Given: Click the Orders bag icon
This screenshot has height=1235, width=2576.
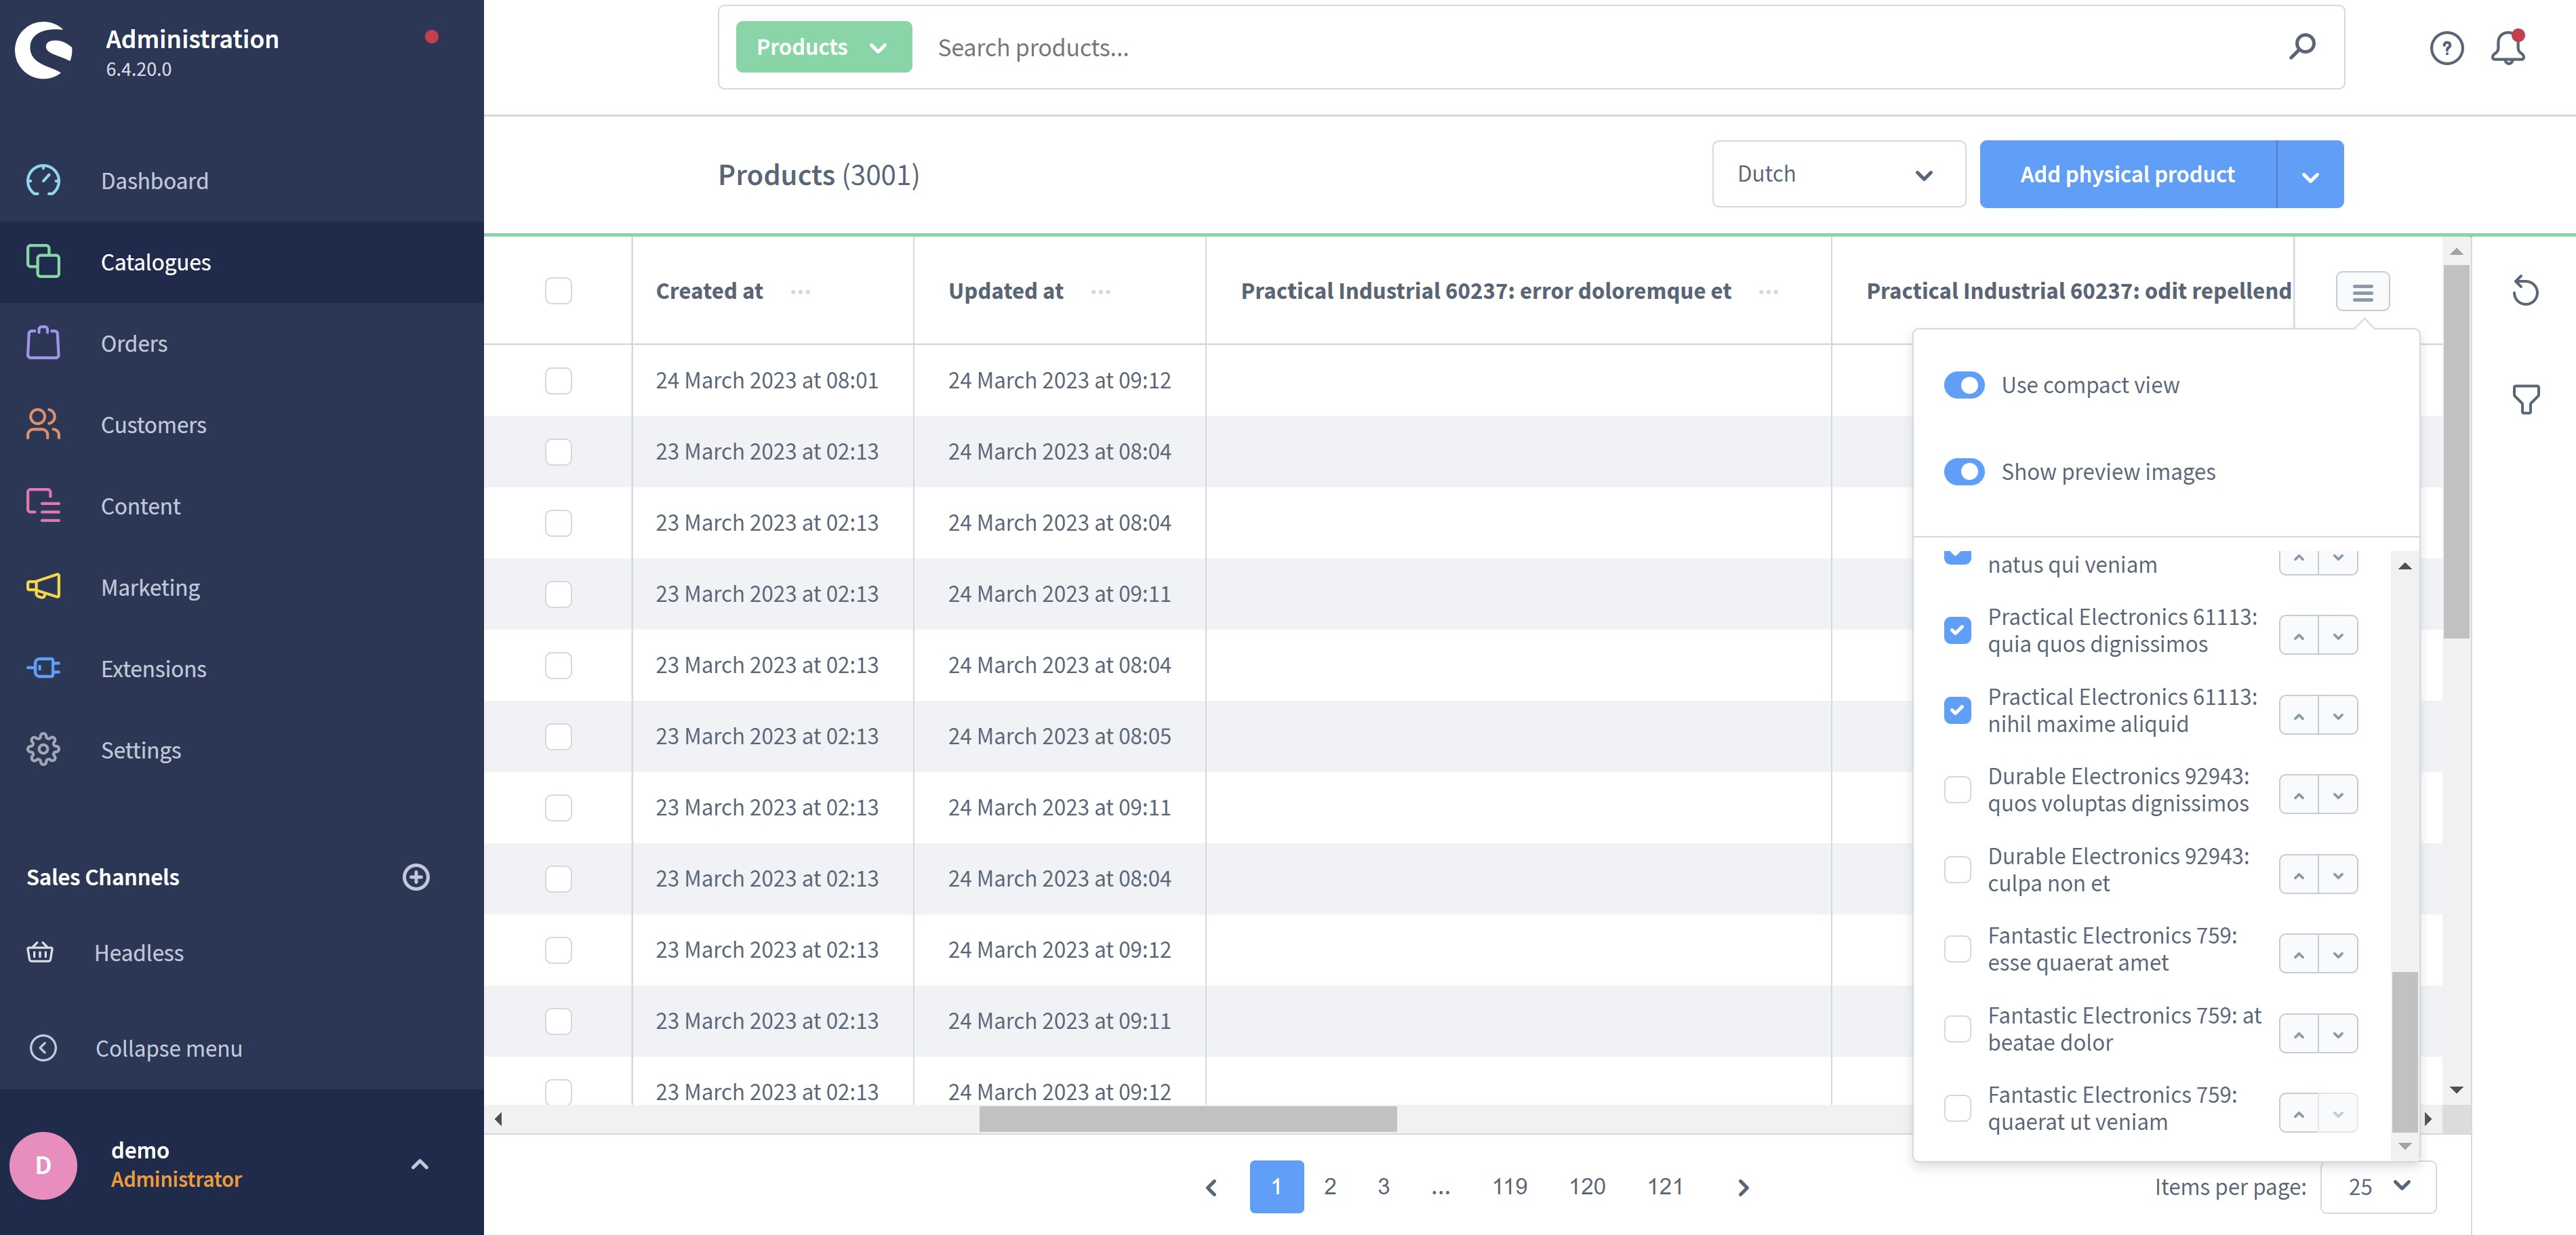Looking at the screenshot, I should [x=43, y=343].
